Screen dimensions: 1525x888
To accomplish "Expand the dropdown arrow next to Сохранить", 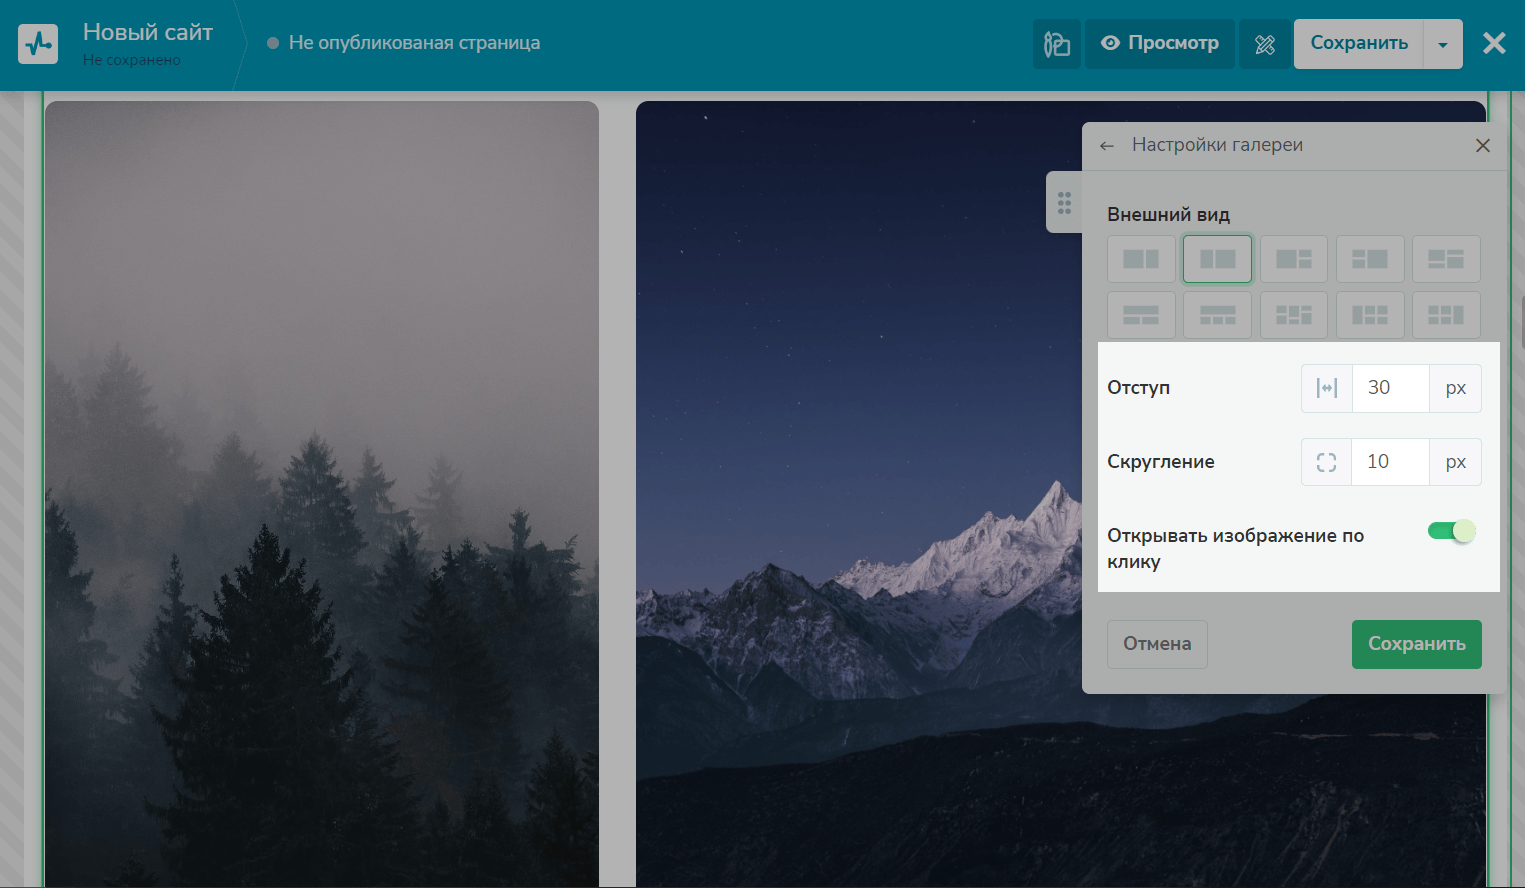I will point(1443,44).
